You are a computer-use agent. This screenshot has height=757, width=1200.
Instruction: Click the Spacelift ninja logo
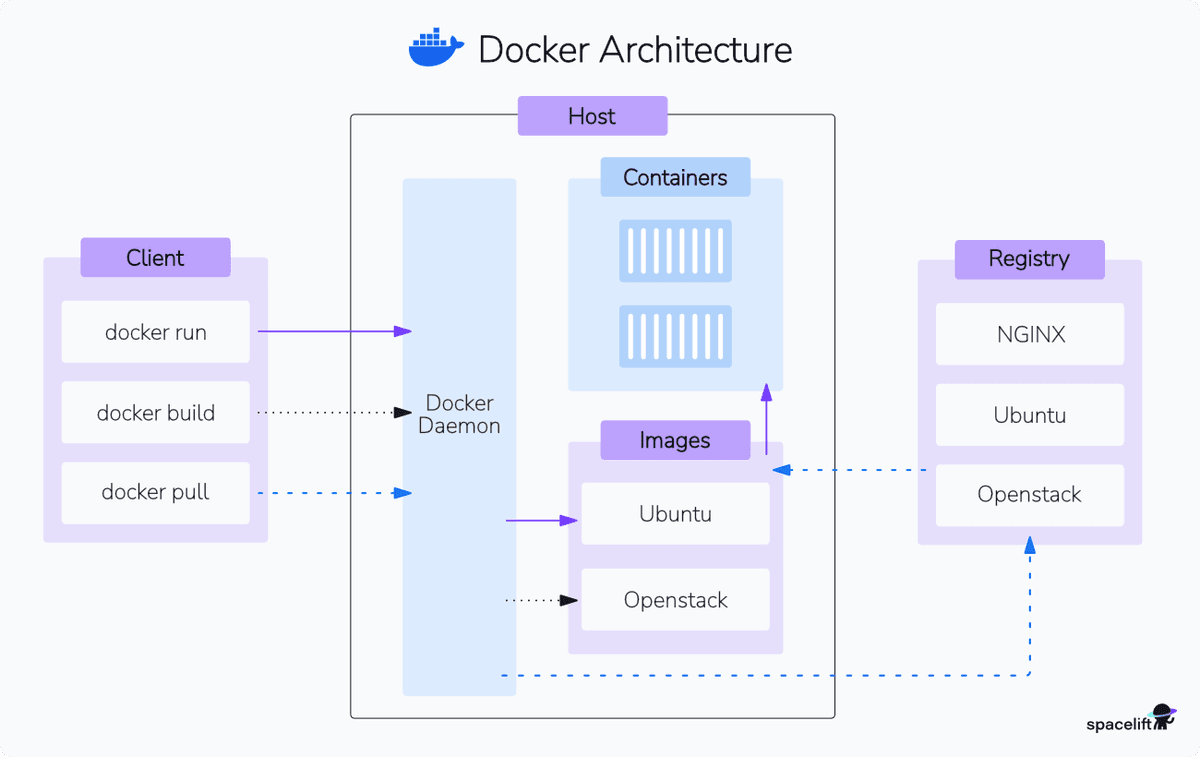click(1163, 716)
